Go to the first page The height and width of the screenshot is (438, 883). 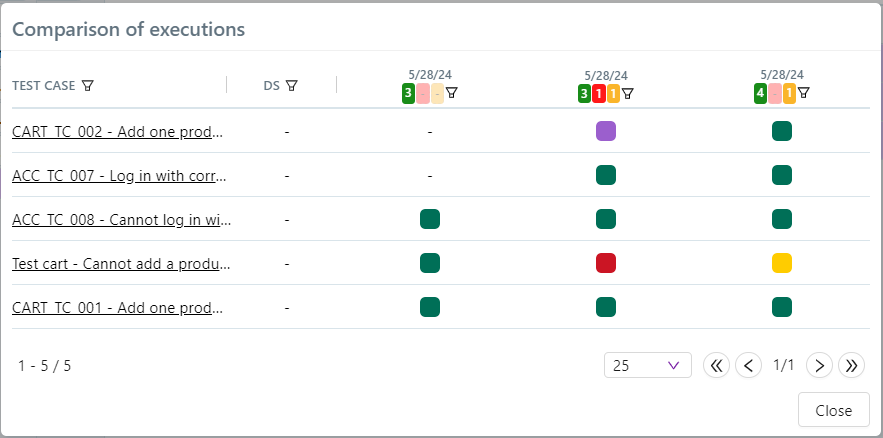pos(716,365)
